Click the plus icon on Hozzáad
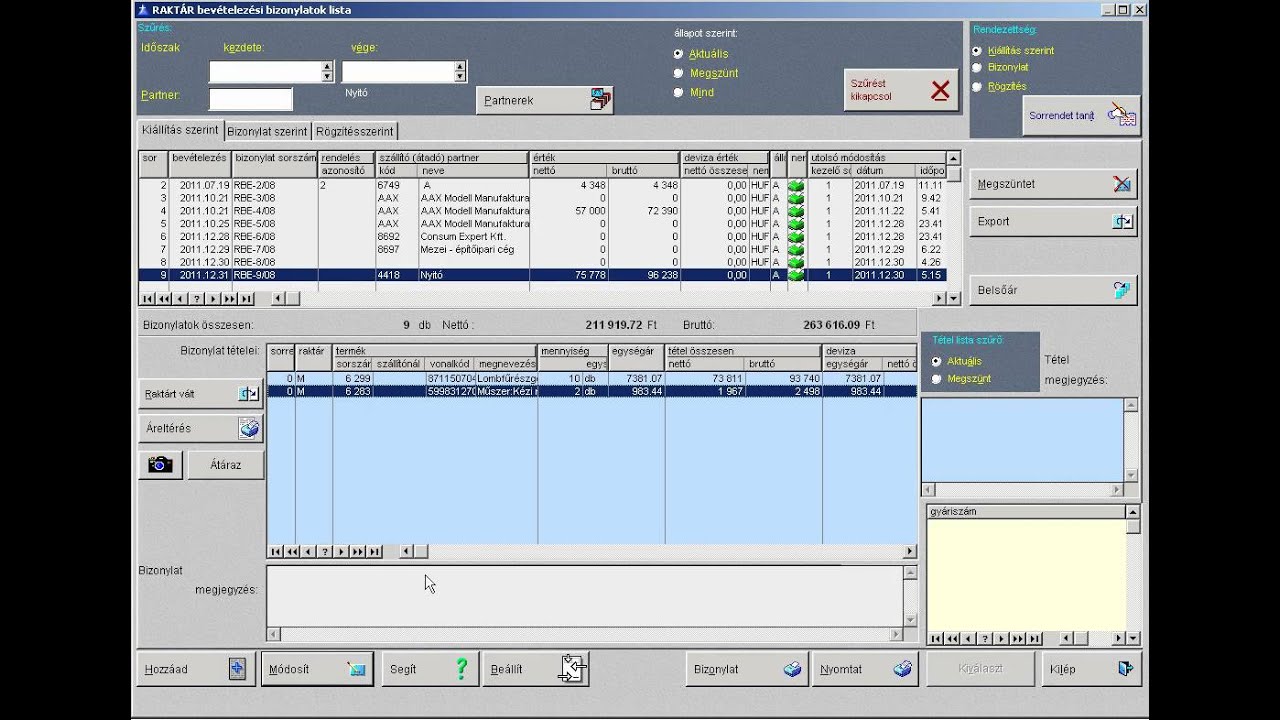1280x720 pixels. click(237, 670)
